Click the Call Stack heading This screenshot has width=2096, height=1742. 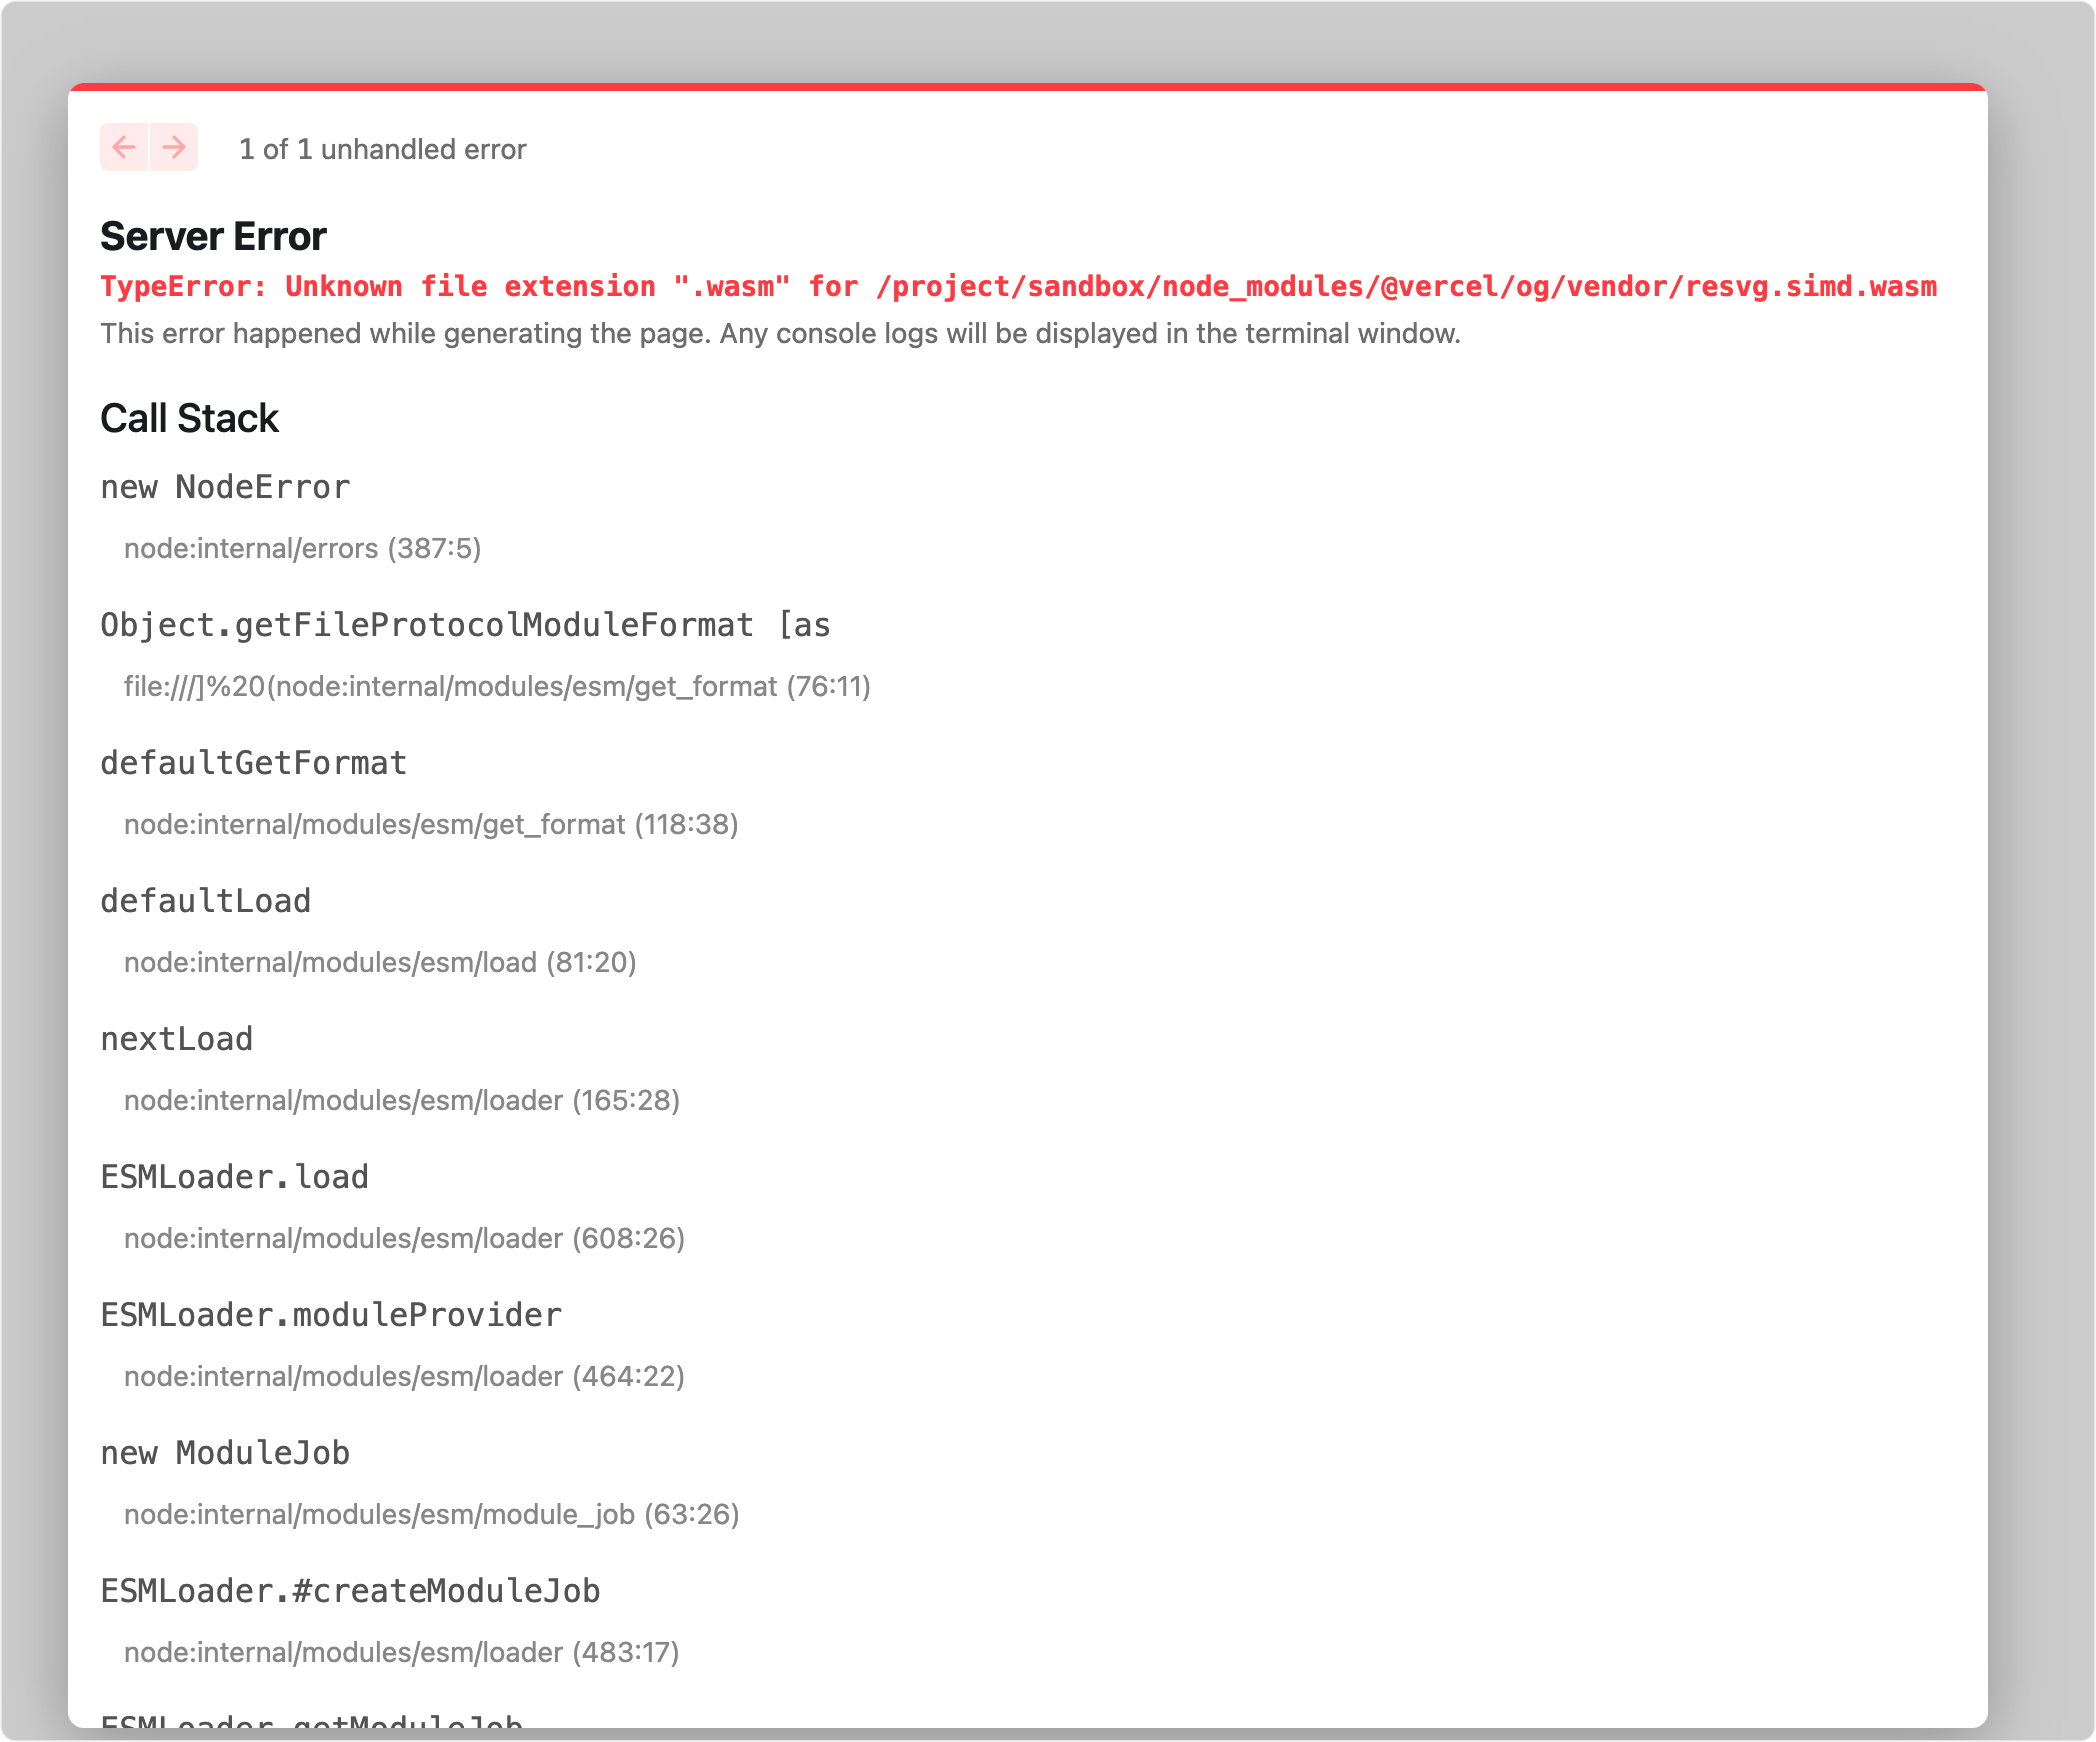pyautogui.click(x=189, y=418)
